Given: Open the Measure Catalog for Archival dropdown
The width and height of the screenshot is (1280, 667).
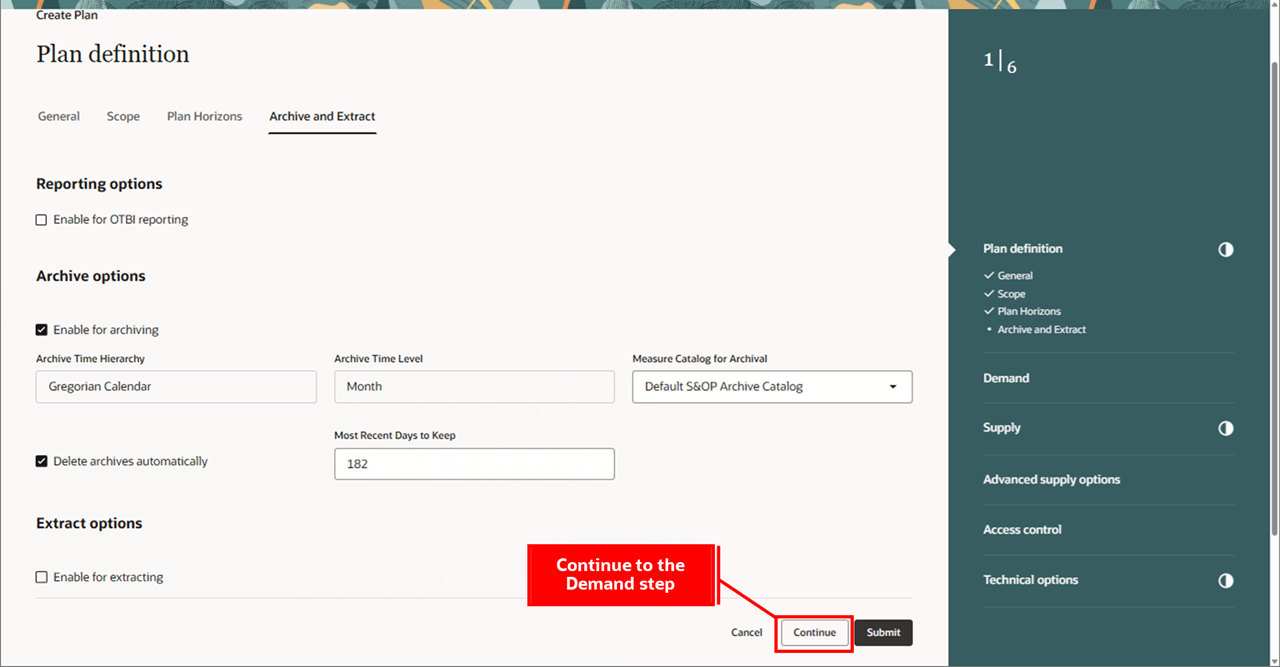Looking at the screenshot, I should pos(772,387).
